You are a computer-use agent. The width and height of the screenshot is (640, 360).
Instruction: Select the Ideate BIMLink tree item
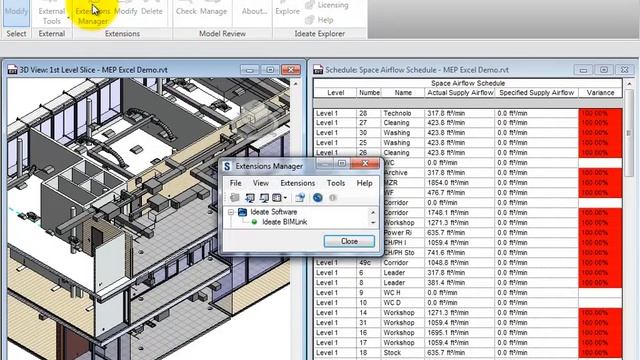click(x=284, y=222)
